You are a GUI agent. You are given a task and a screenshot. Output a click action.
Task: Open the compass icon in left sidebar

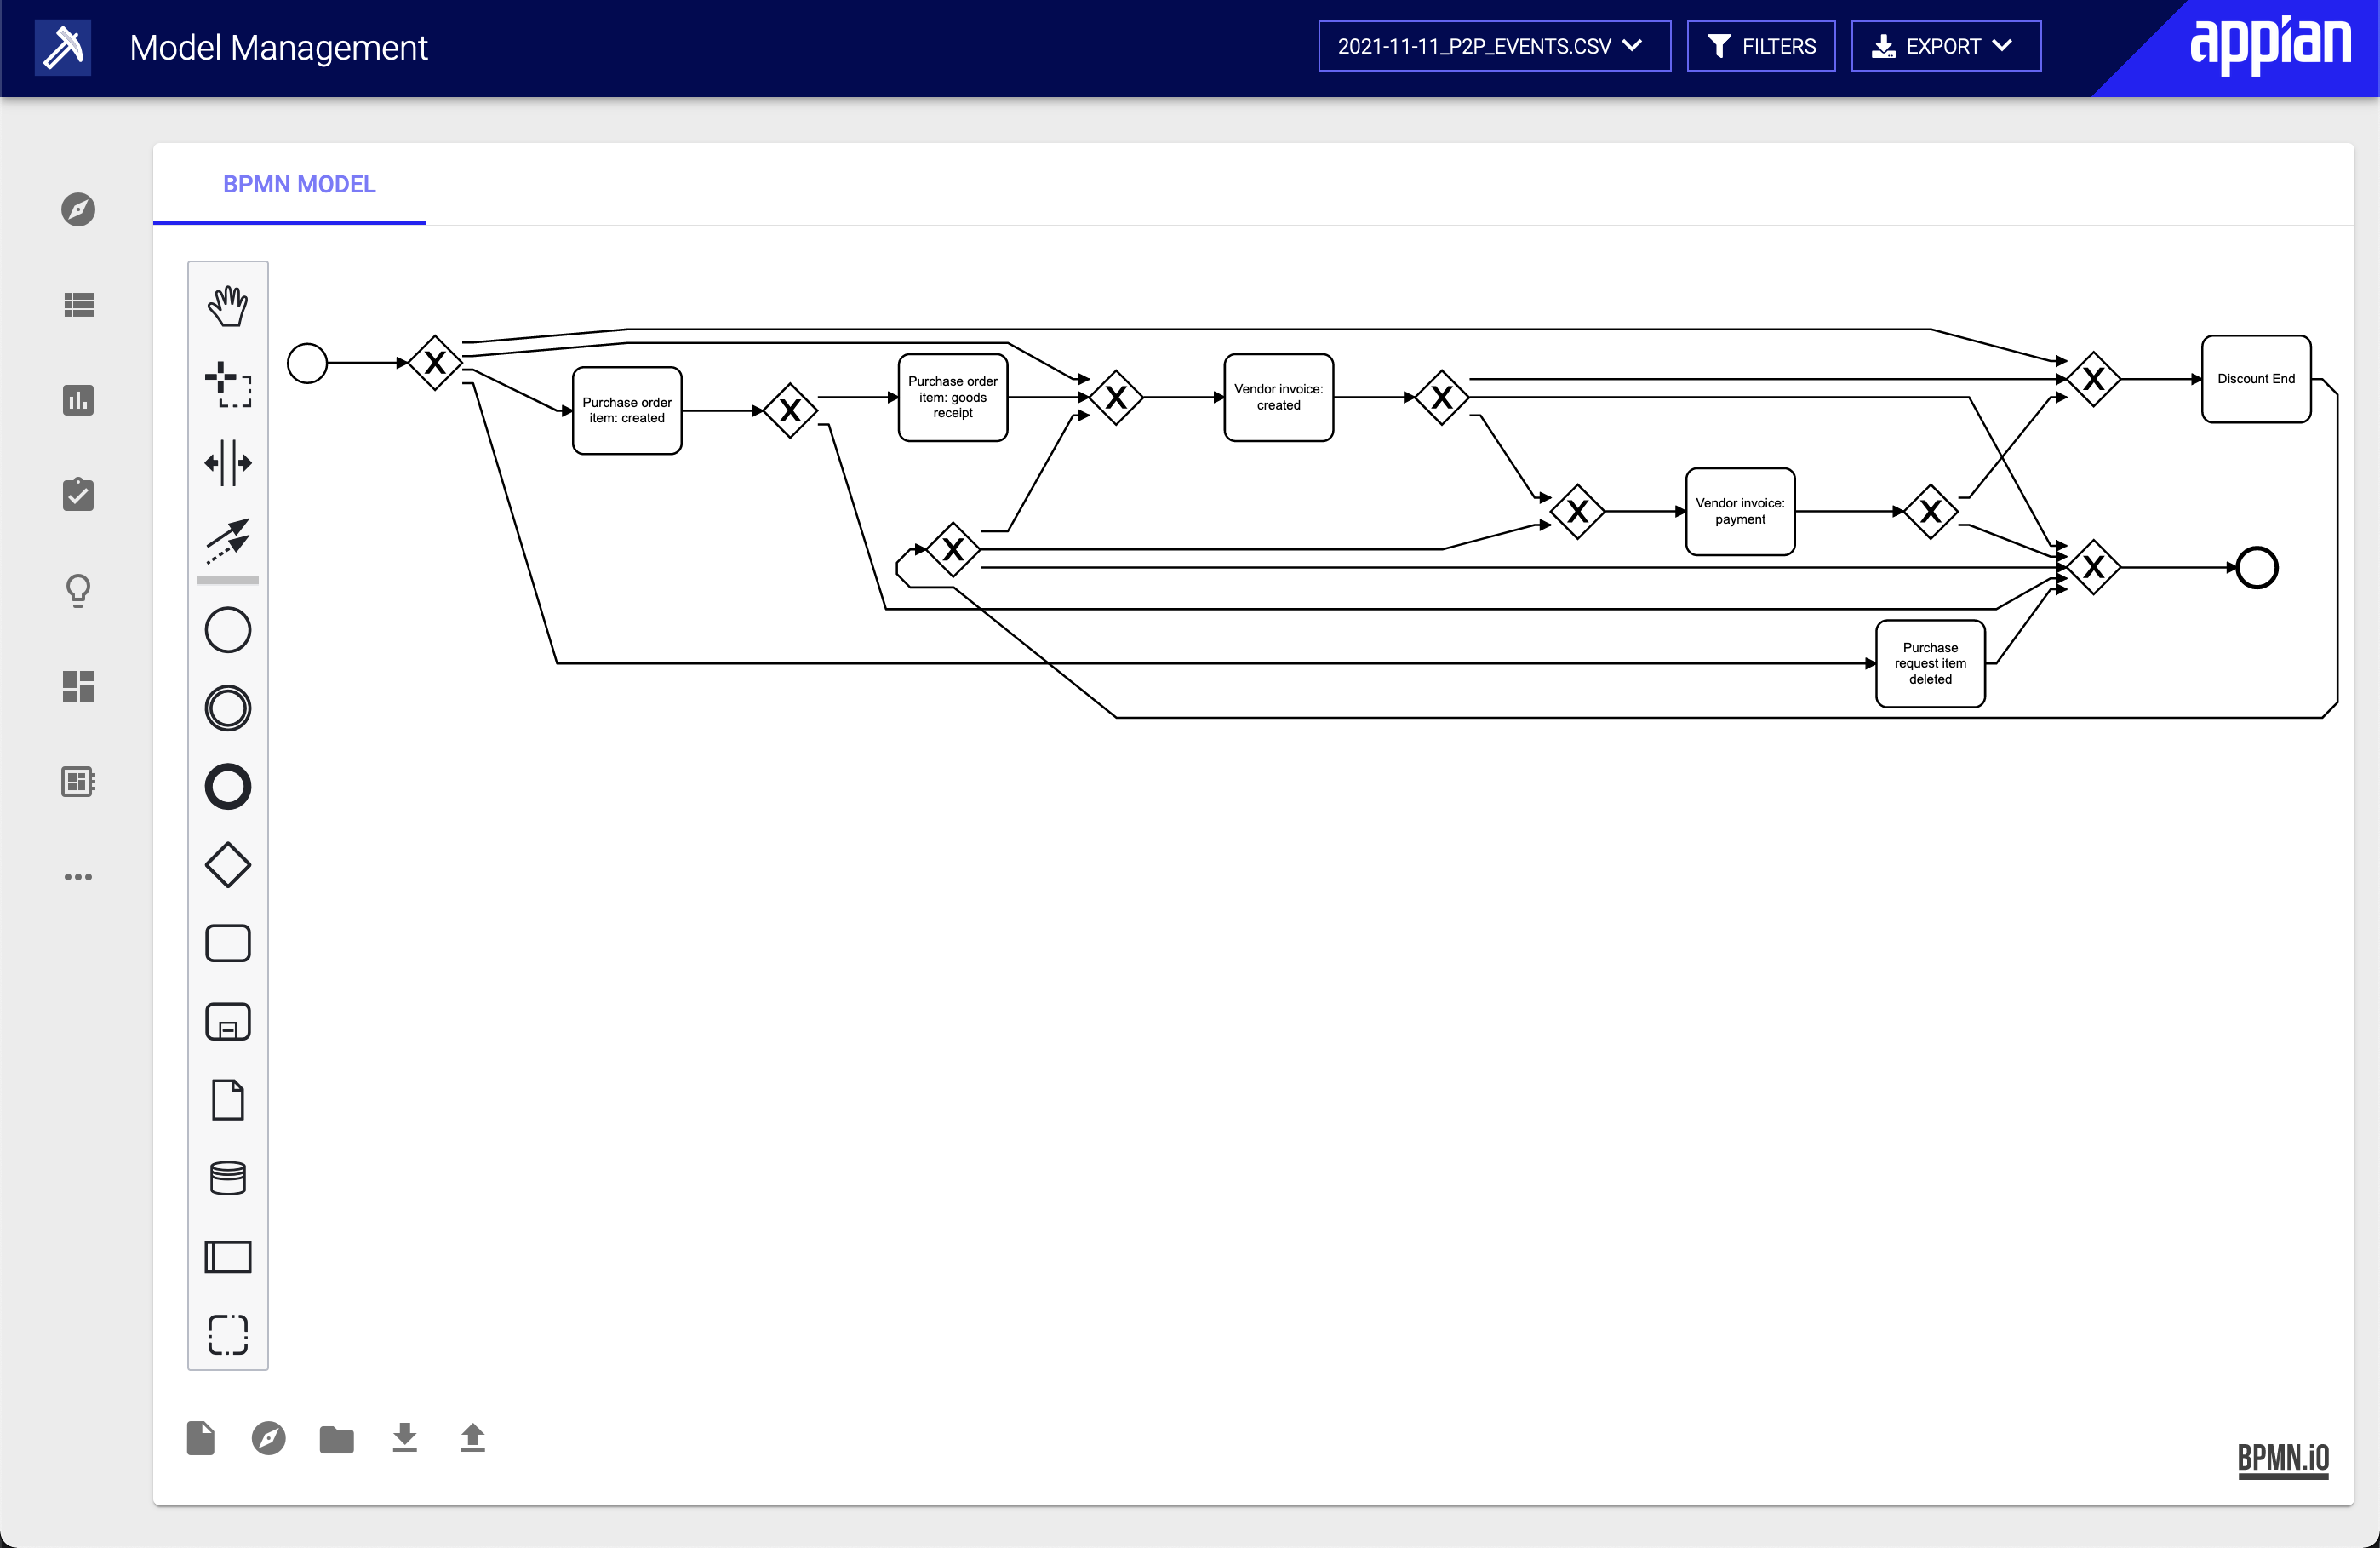click(x=78, y=210)
